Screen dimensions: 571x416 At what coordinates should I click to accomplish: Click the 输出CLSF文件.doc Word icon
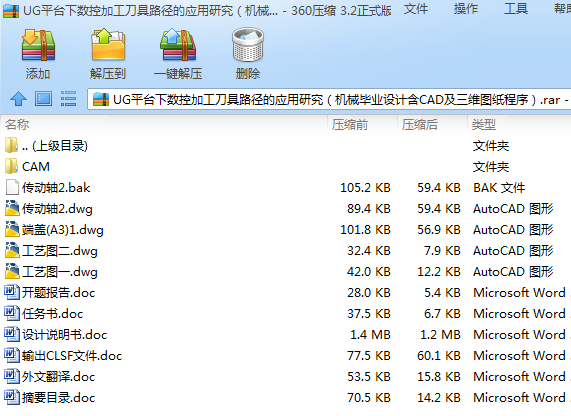[x=12, y=355]
